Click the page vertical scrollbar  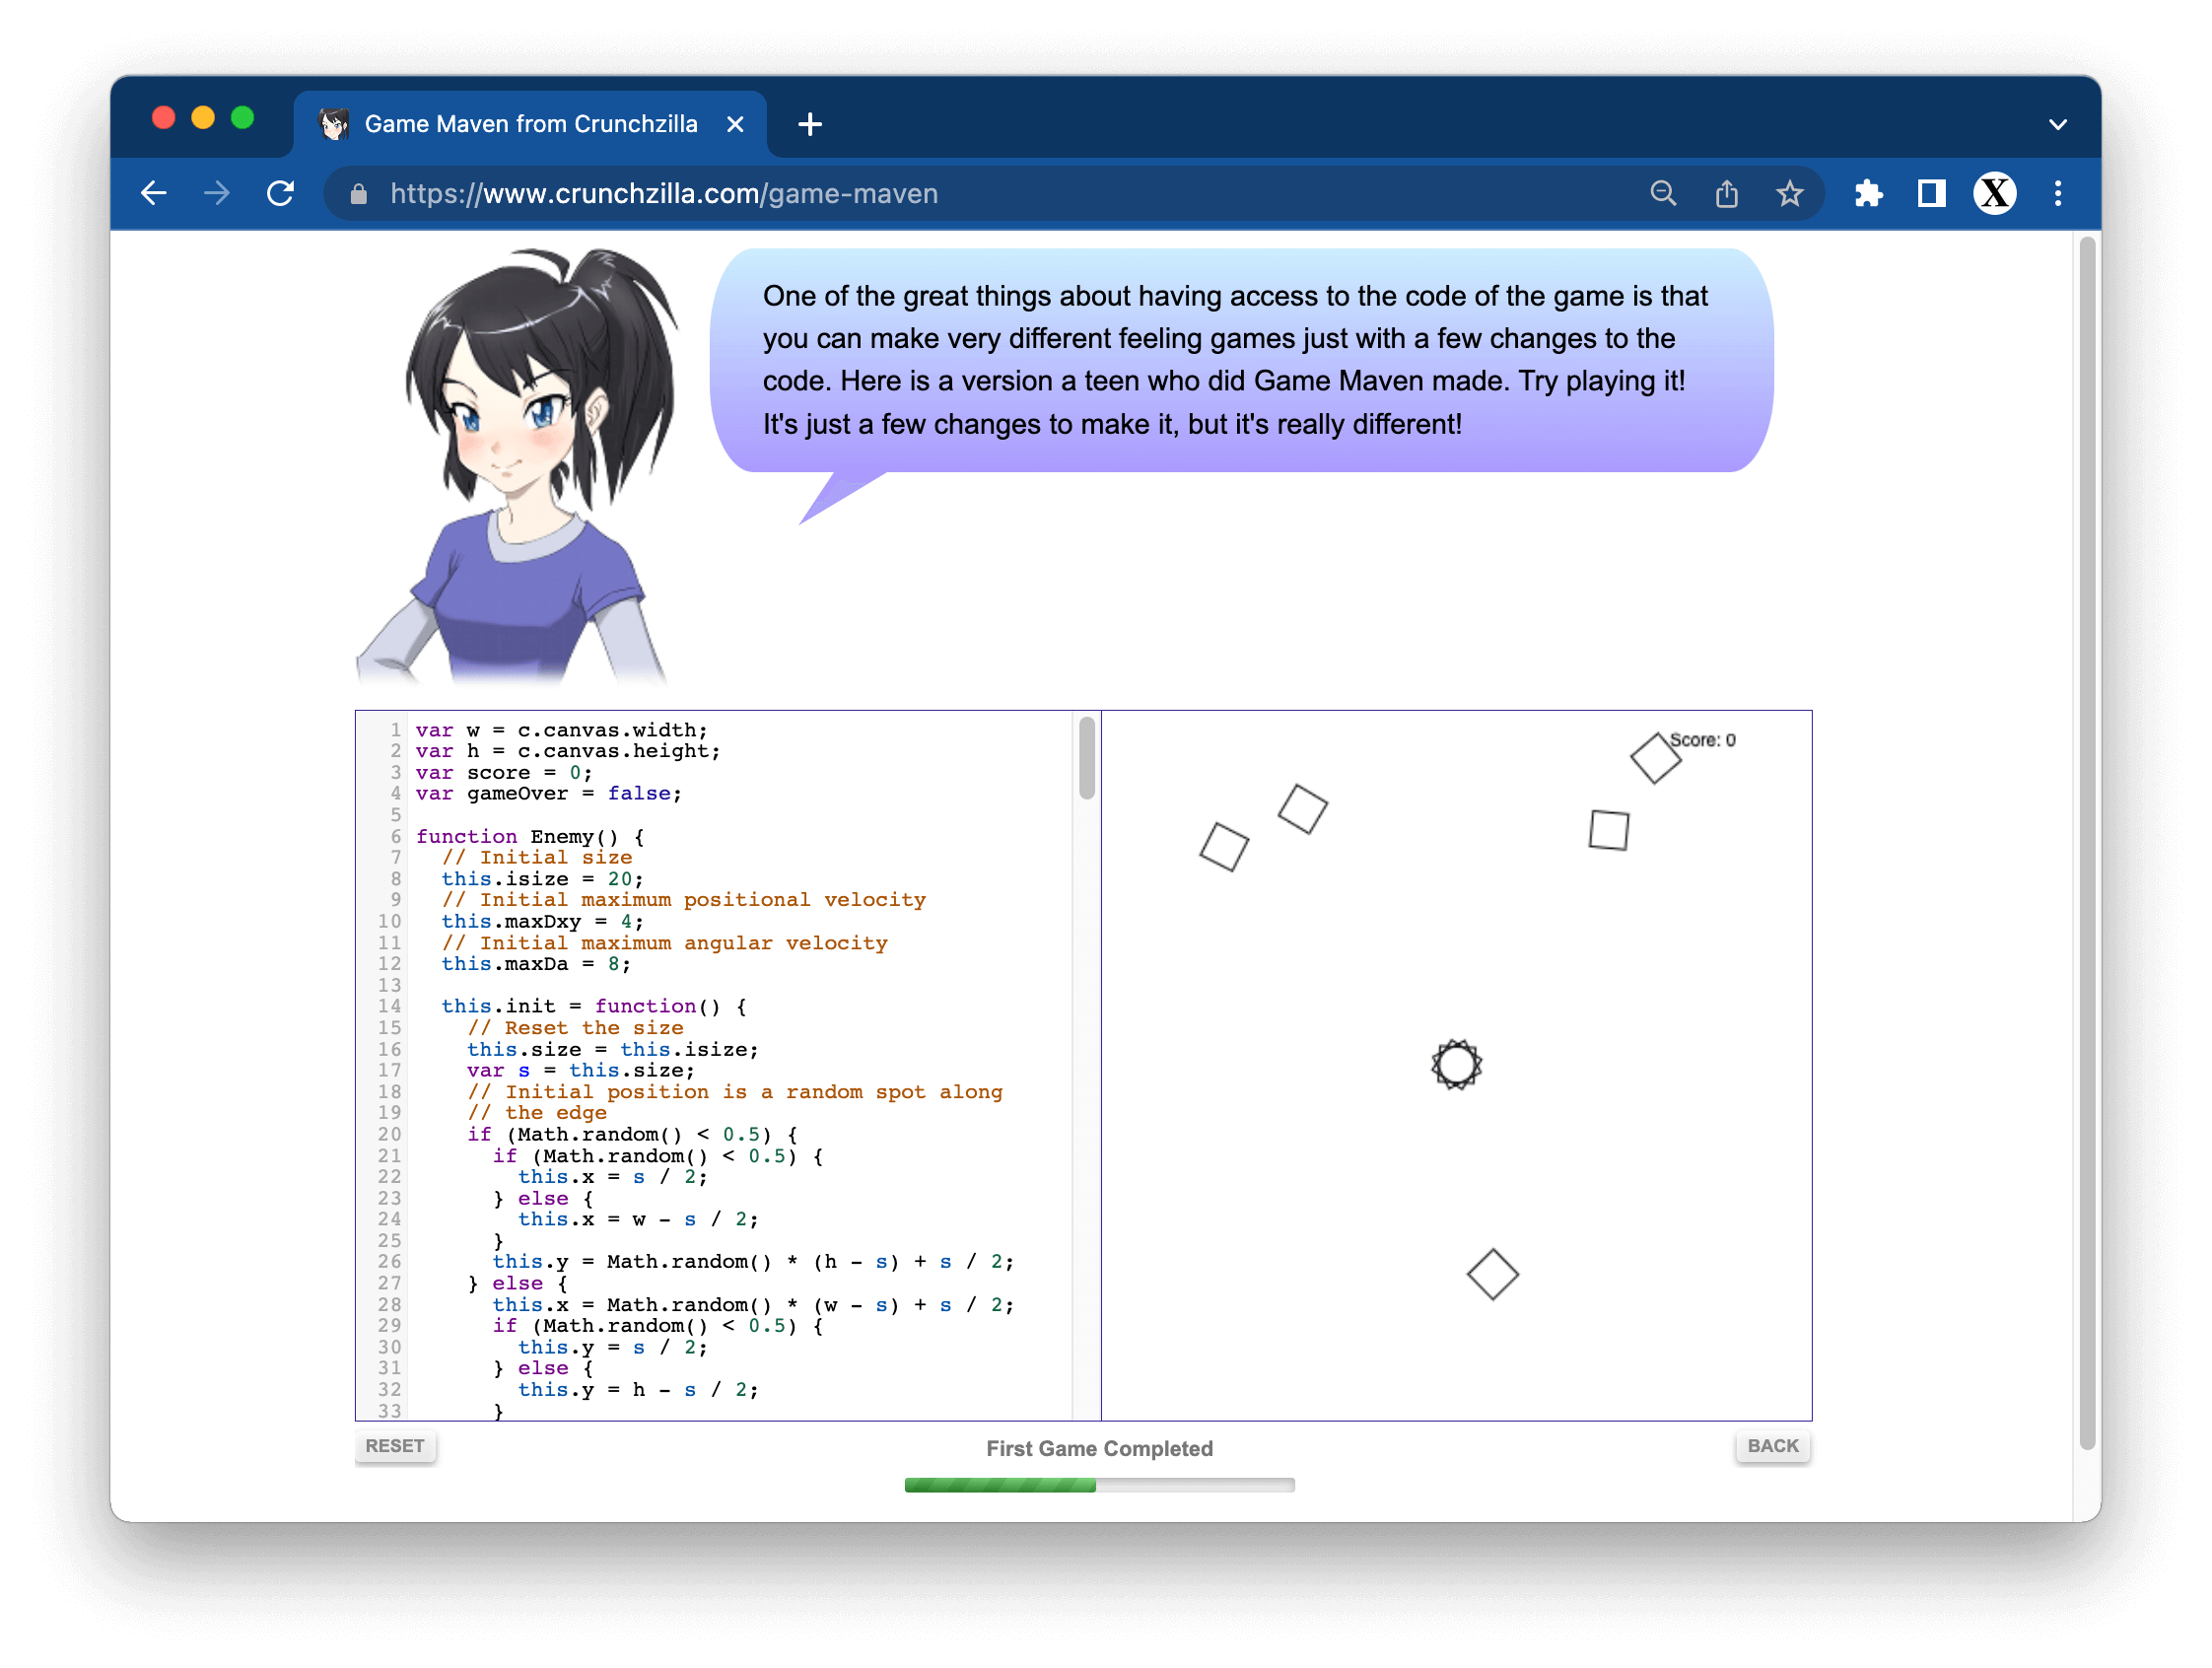tap(2086, 842)
